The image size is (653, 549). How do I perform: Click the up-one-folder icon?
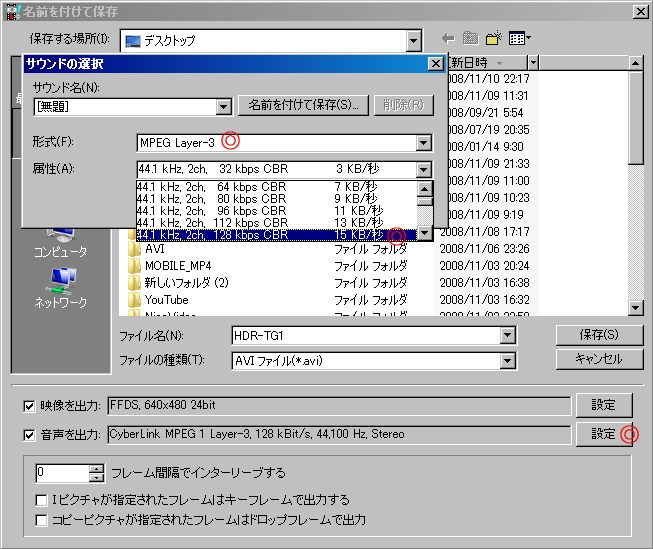point(471,38)
